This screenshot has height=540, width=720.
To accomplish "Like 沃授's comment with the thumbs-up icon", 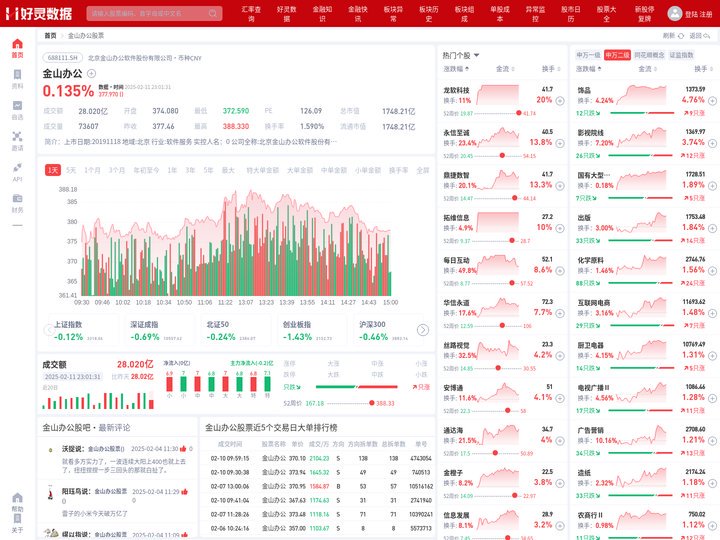I will (x=183, y=449).
